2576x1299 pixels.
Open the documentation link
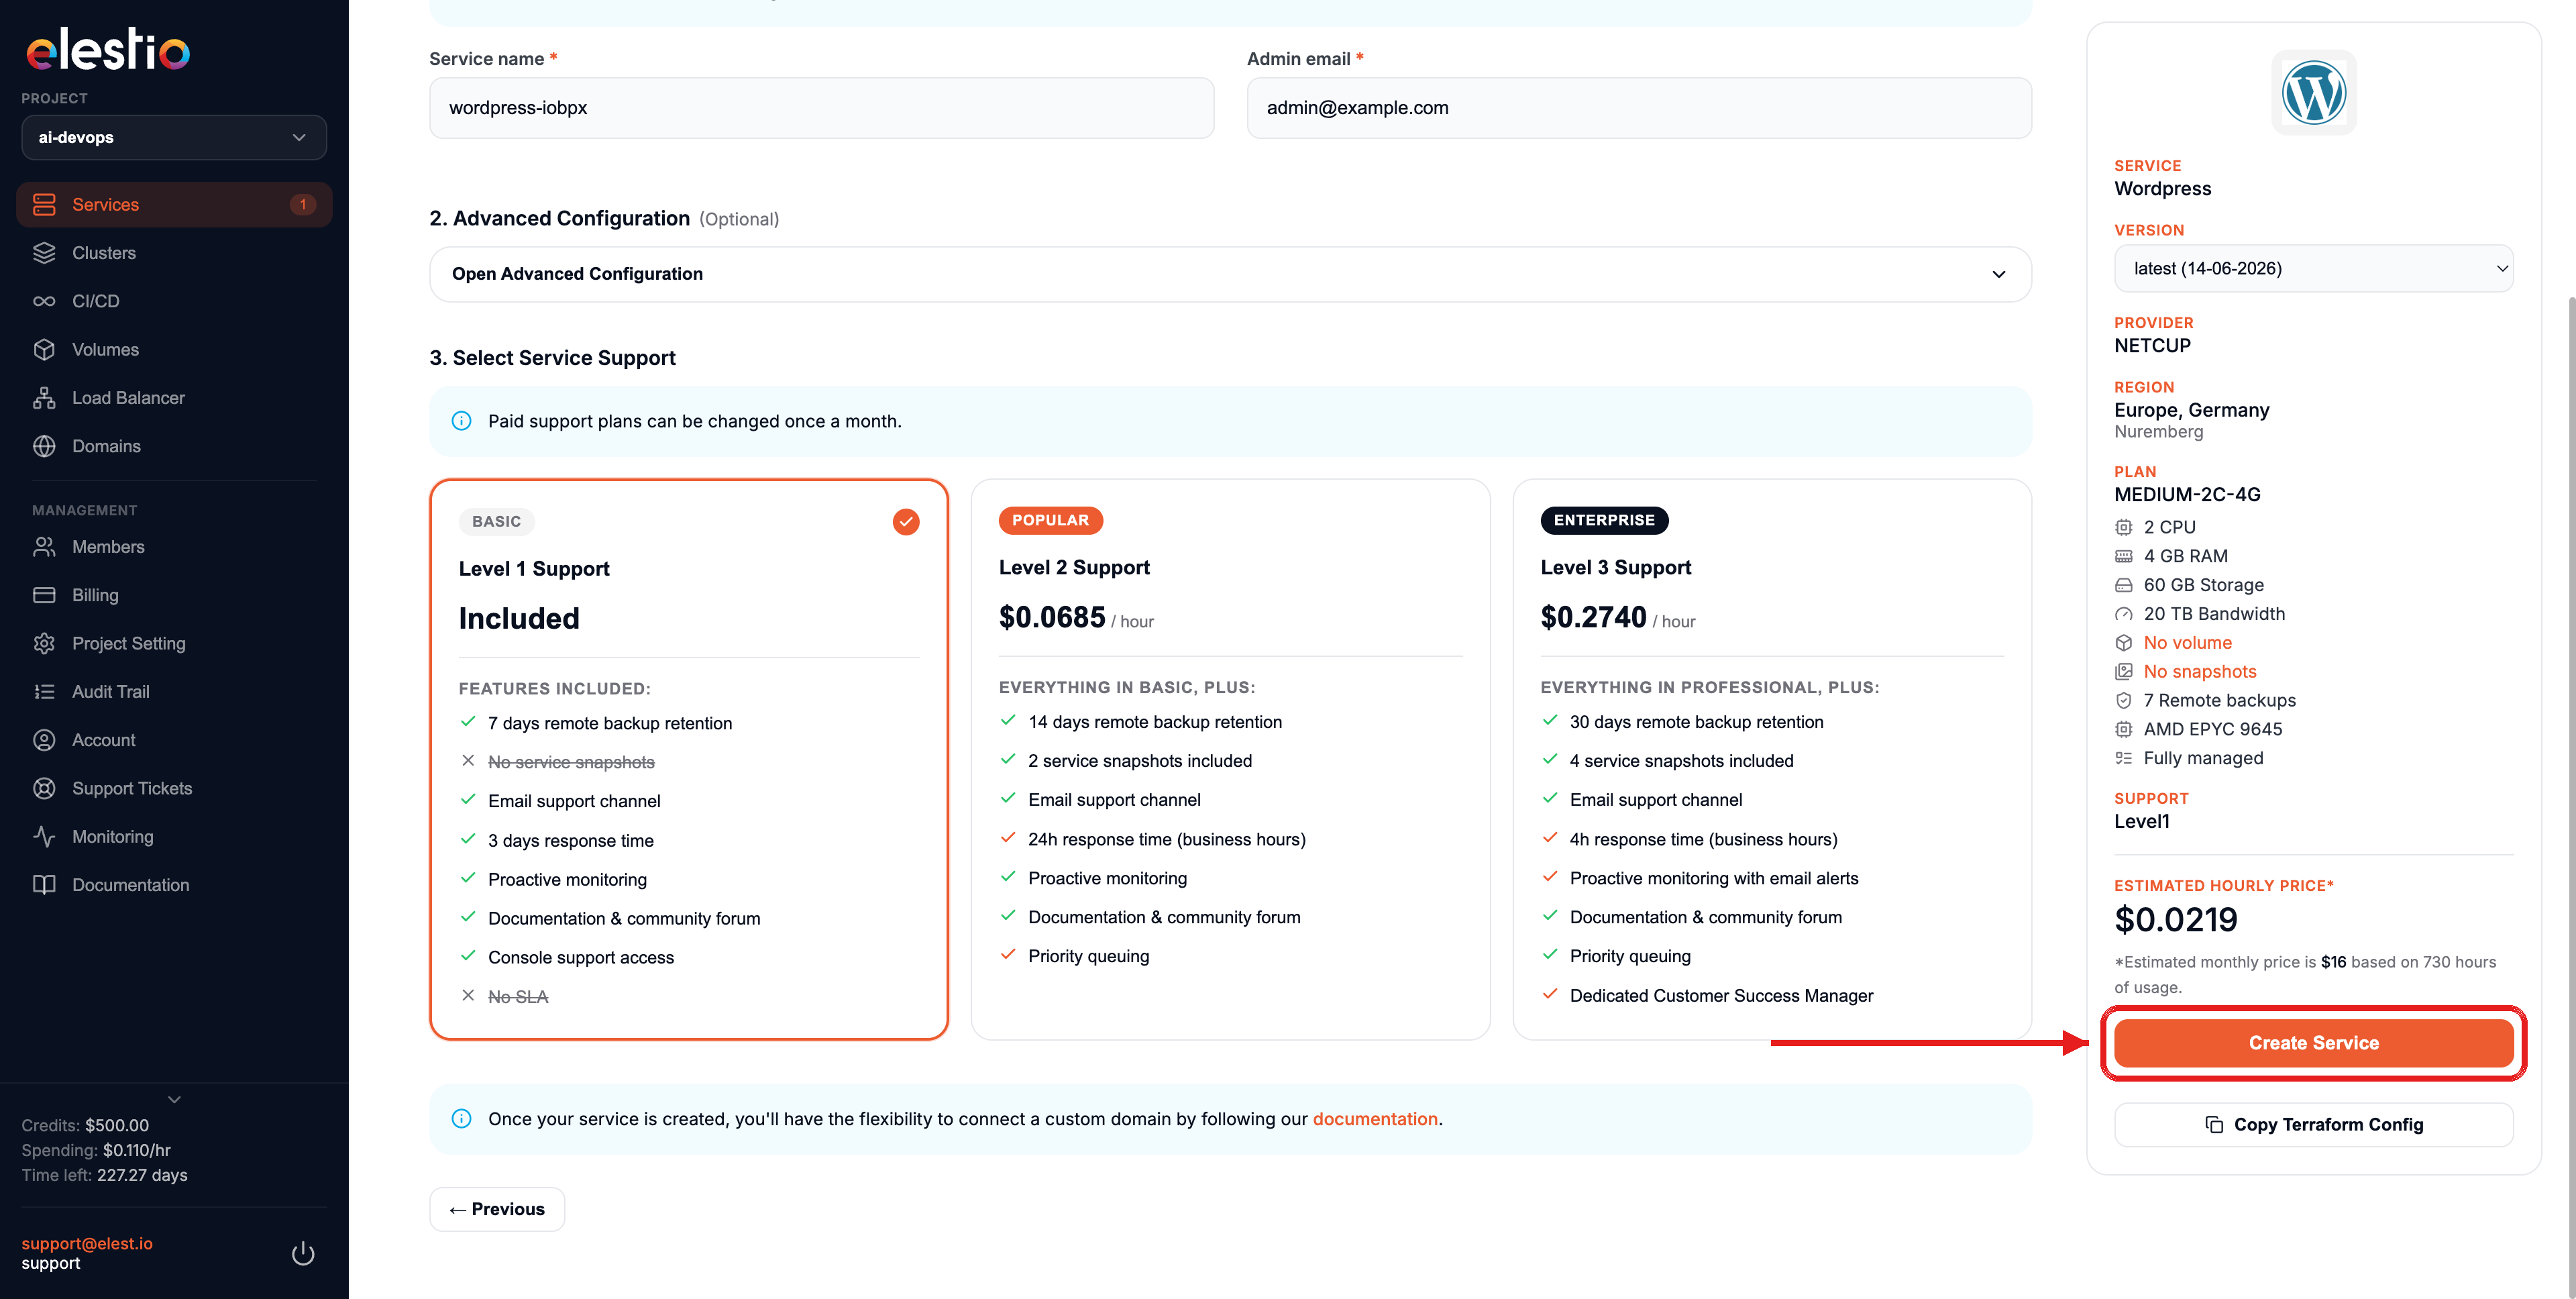tap(1375, 1119)
